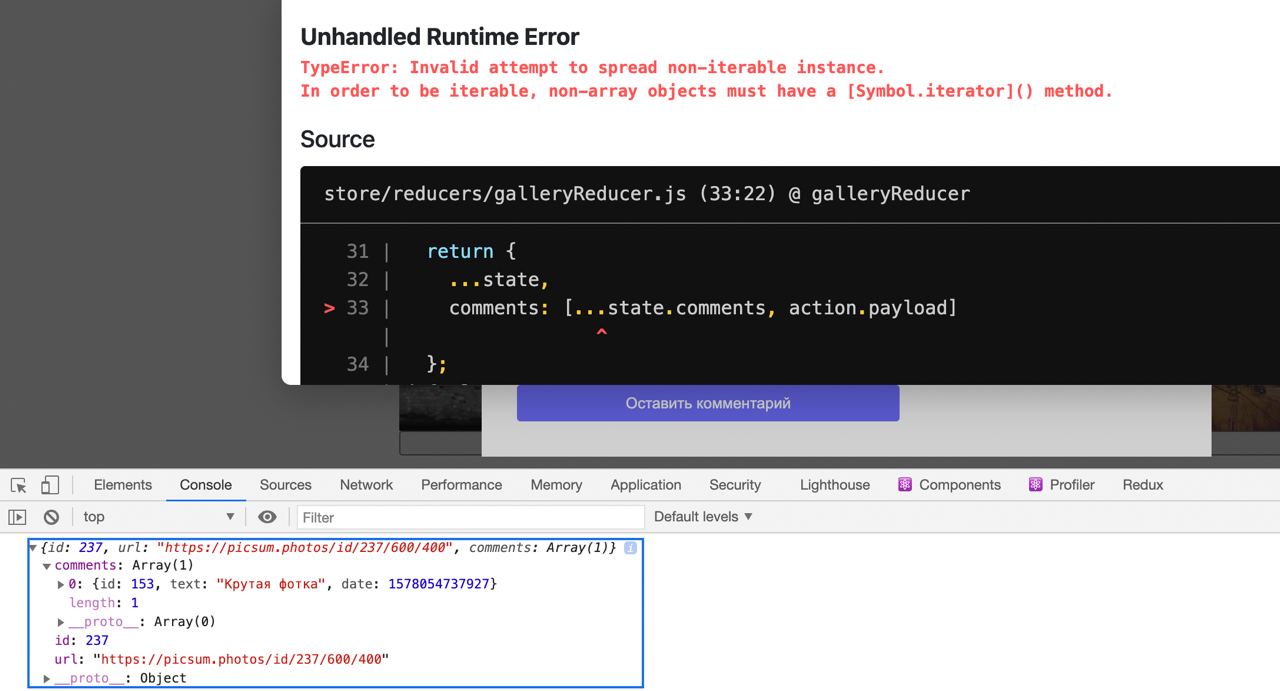
Task: Open the Network tab
Action: coord(366,485)
